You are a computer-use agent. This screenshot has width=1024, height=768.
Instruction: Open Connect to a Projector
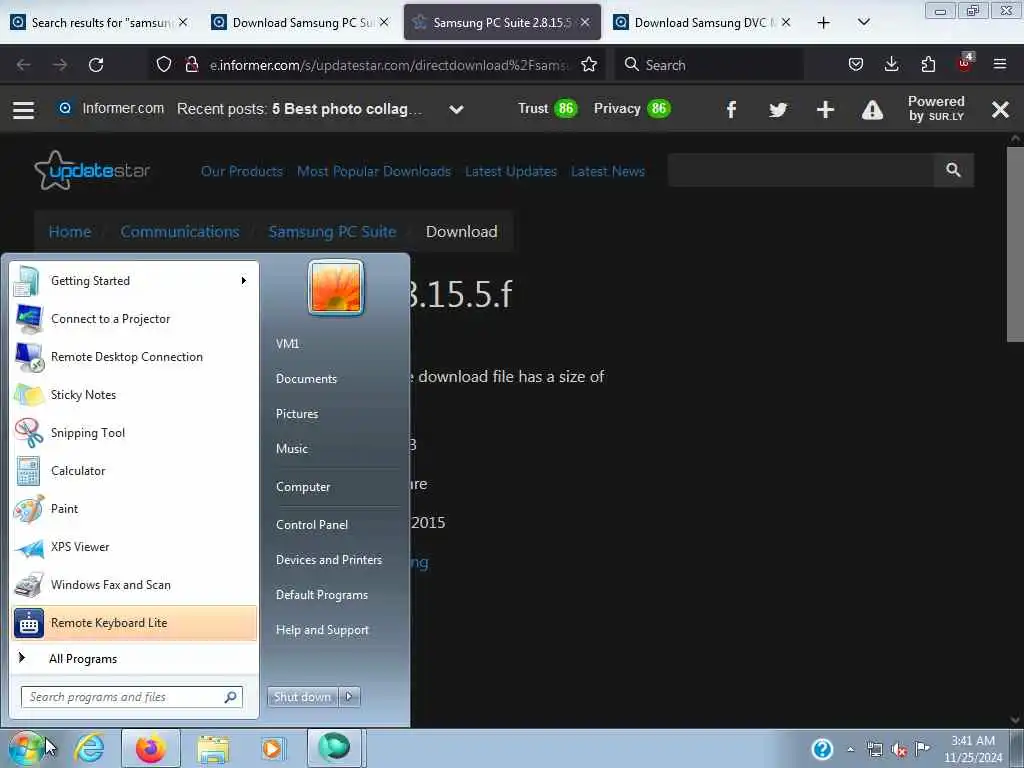click(x=134, y=319)
